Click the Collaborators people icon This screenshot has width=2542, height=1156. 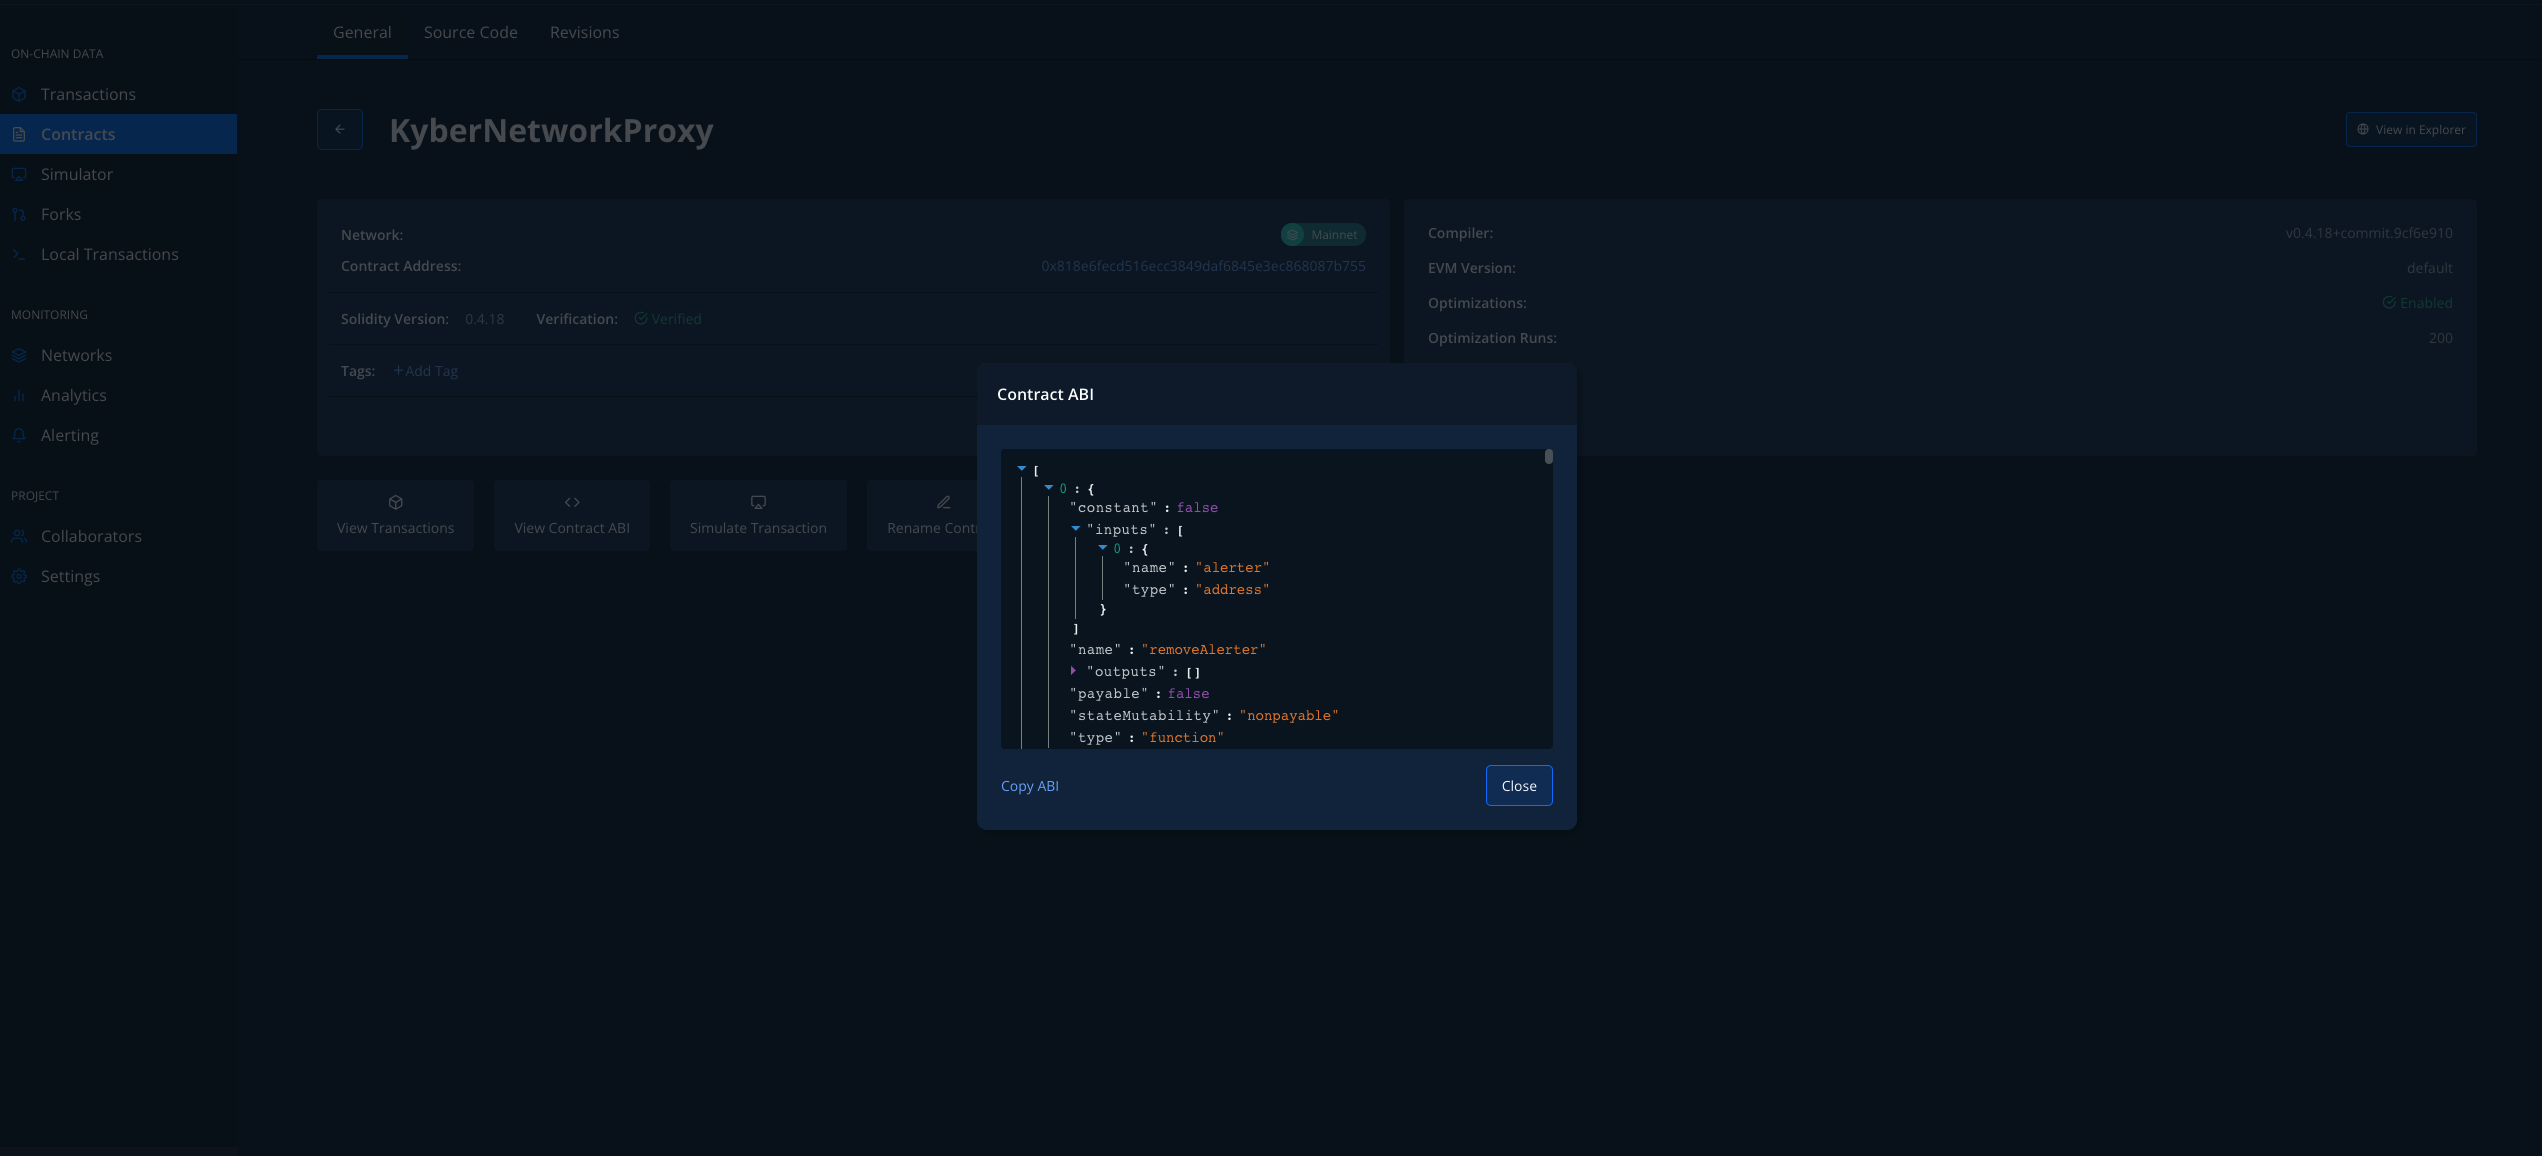19,536
